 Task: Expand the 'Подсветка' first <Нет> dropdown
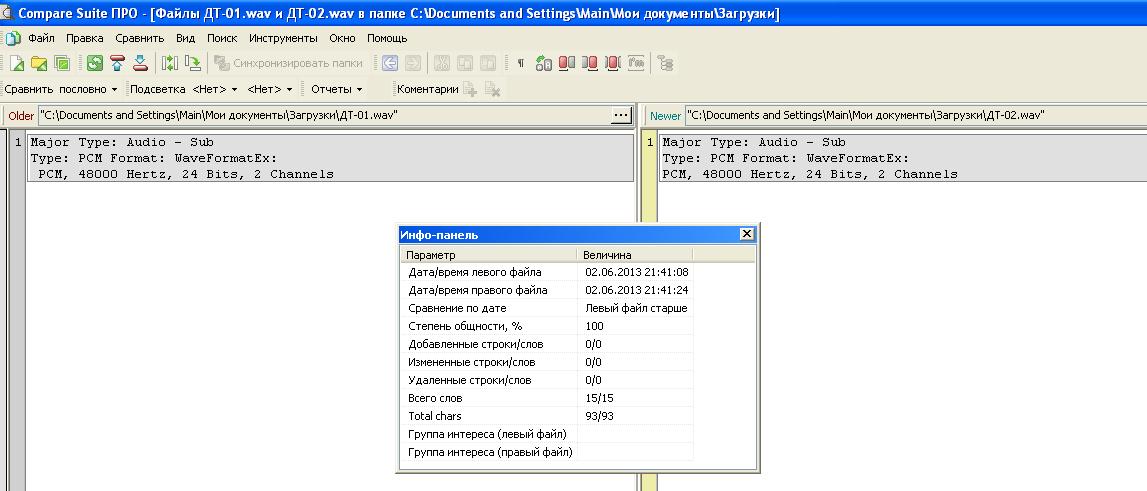pyautogui.click(x=213, y=89)
